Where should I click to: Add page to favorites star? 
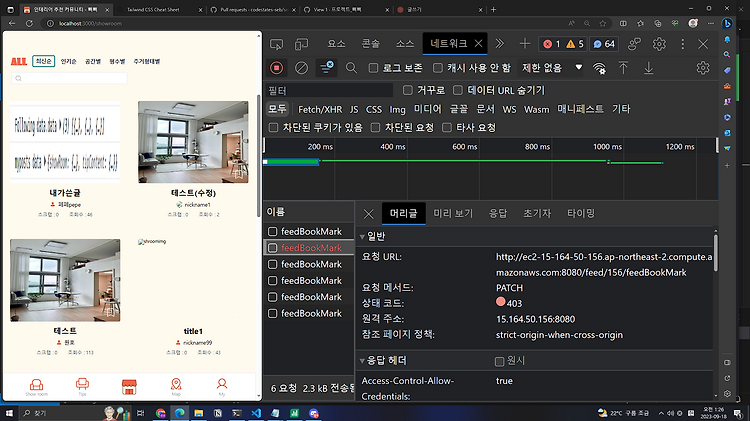[603, 23]
